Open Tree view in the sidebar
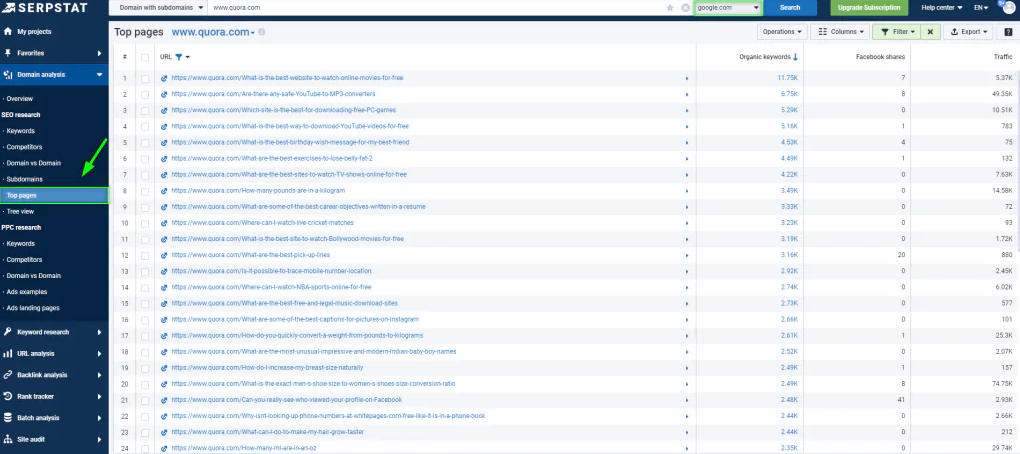This screenshot has width=1020, height=454. [21, 211]
